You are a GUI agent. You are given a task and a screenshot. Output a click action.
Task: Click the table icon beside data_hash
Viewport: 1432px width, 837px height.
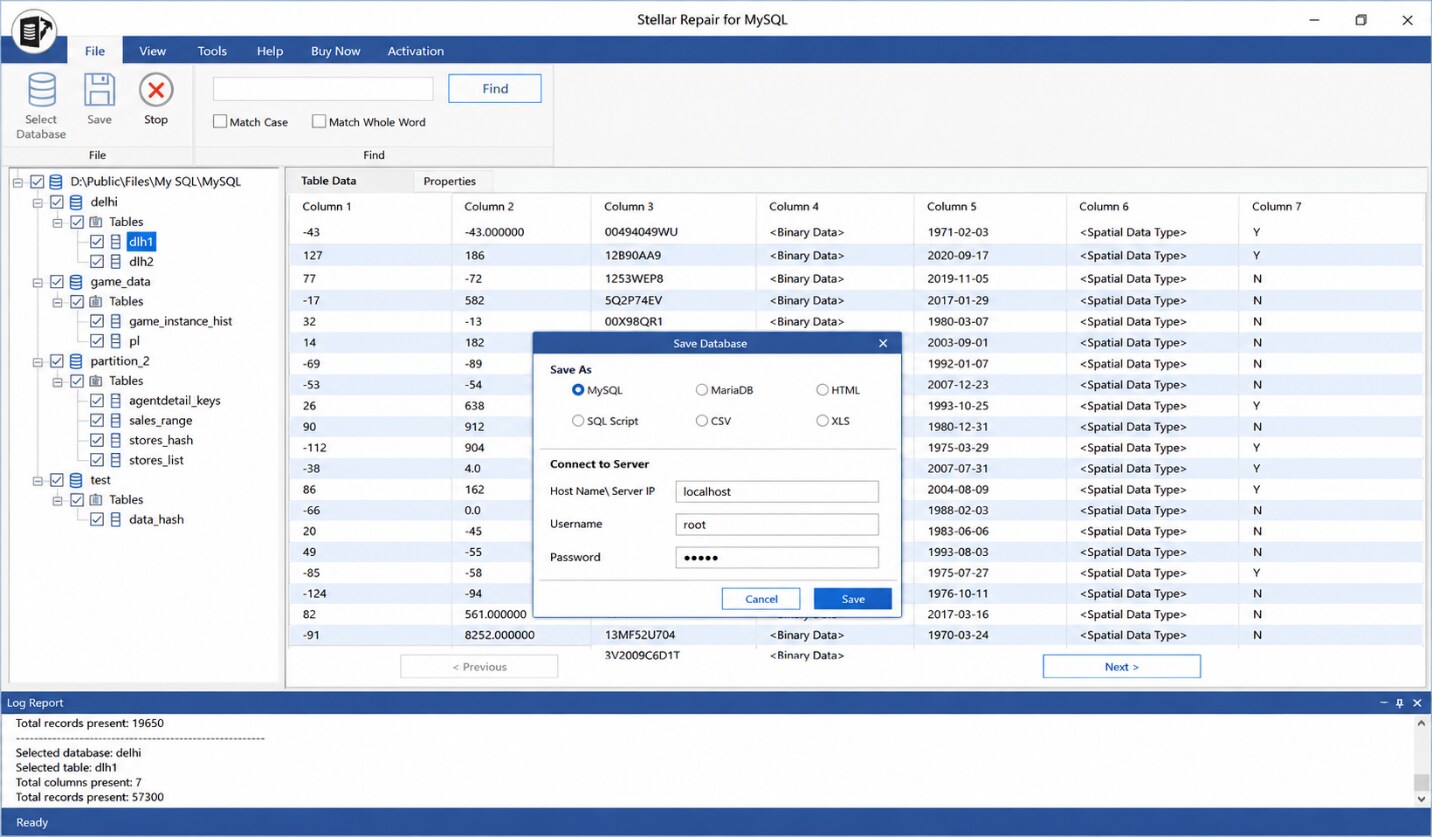[116, 519]
